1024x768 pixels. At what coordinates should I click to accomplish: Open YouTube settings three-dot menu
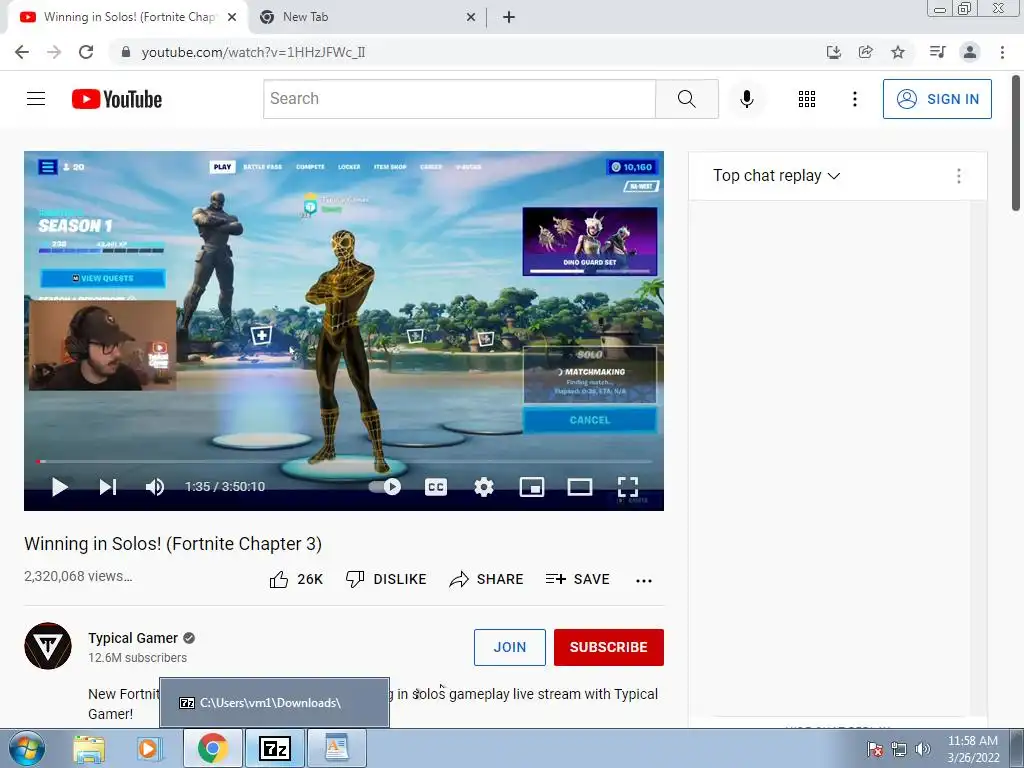[x=854, y=99]
